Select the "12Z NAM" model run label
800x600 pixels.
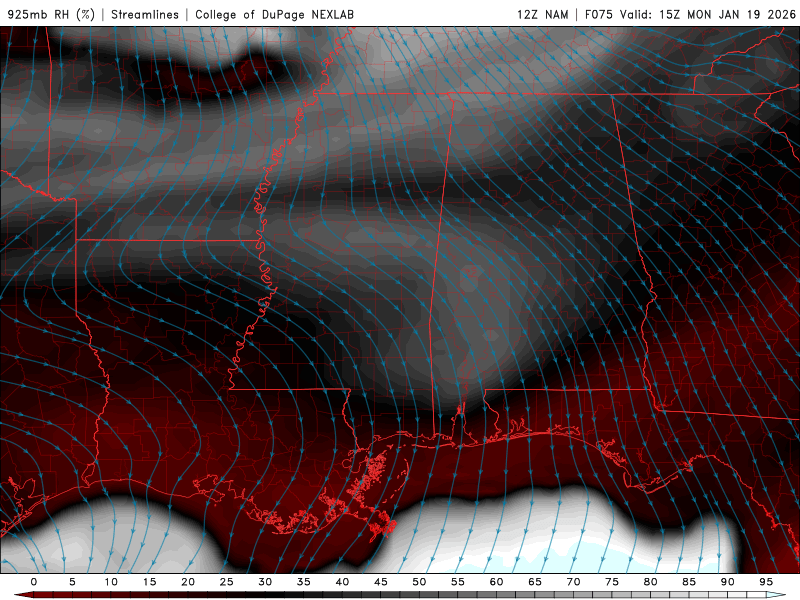[x=542, y=14]
